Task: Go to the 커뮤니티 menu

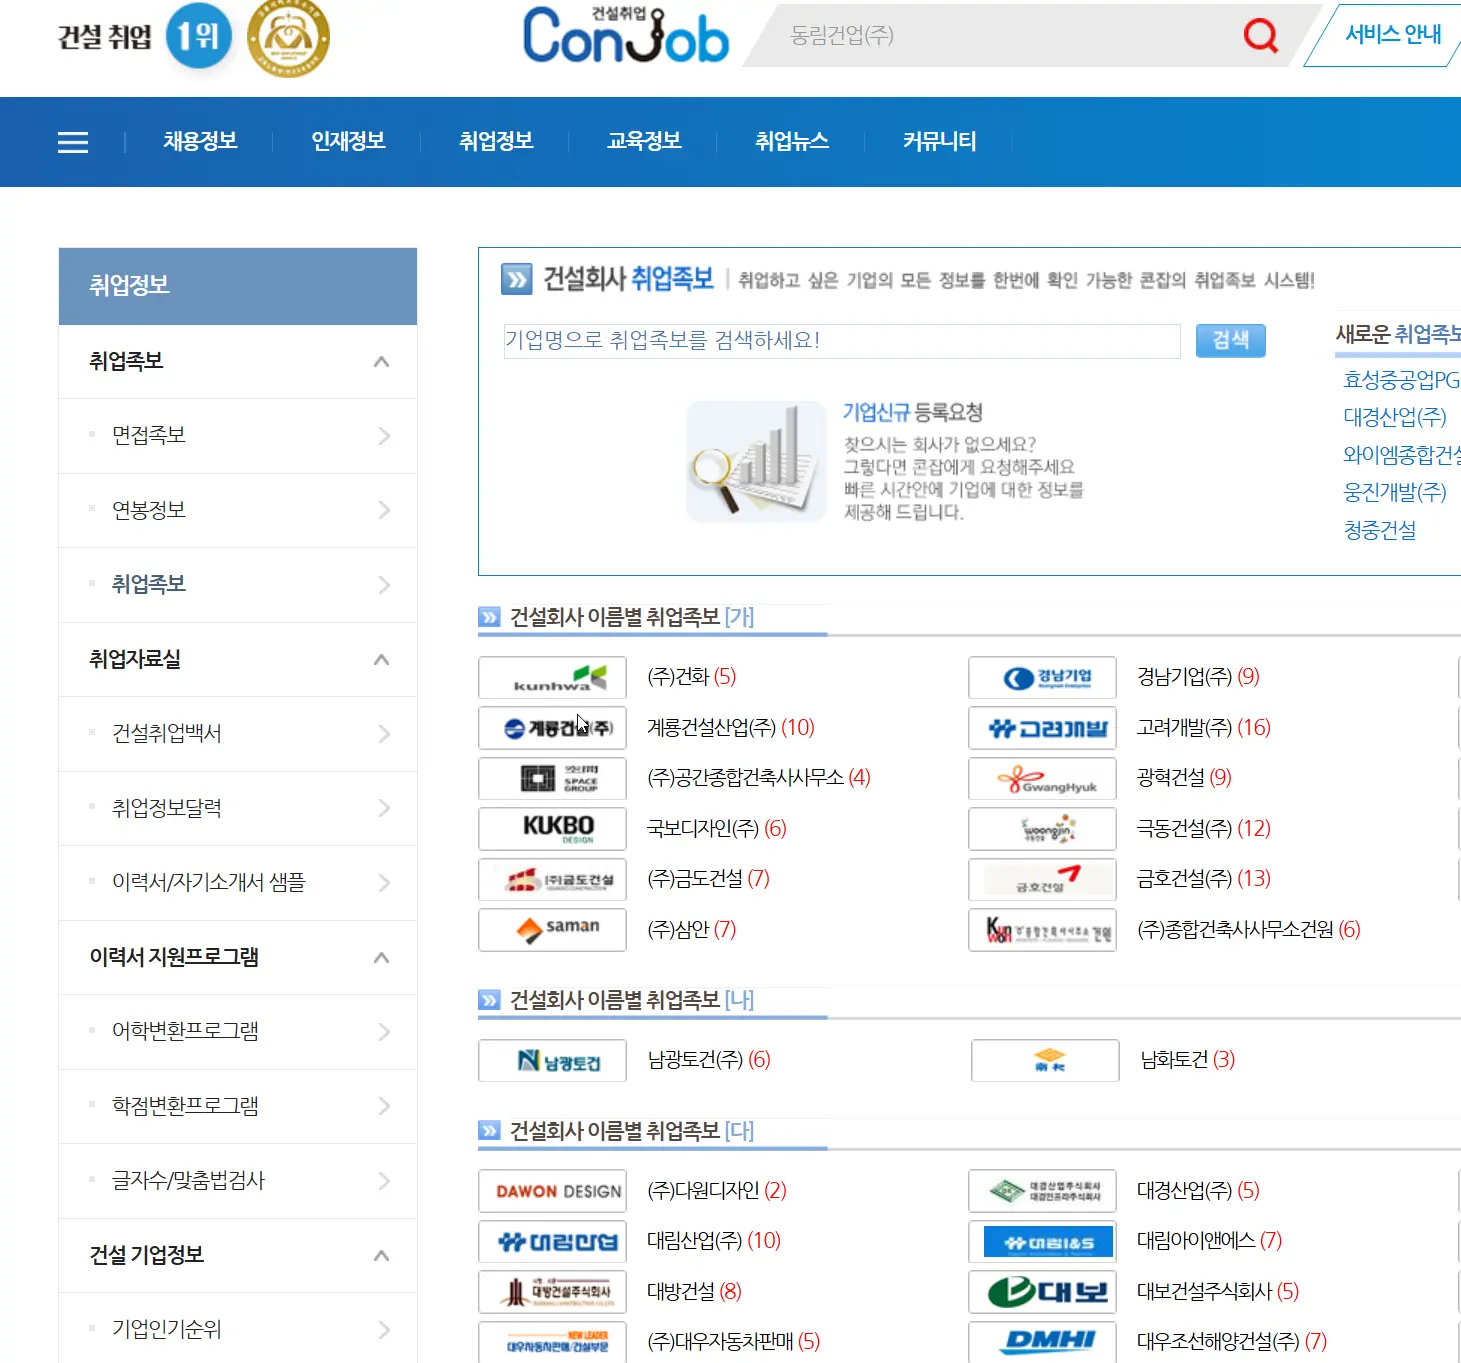Action: (x=939, y=141)
